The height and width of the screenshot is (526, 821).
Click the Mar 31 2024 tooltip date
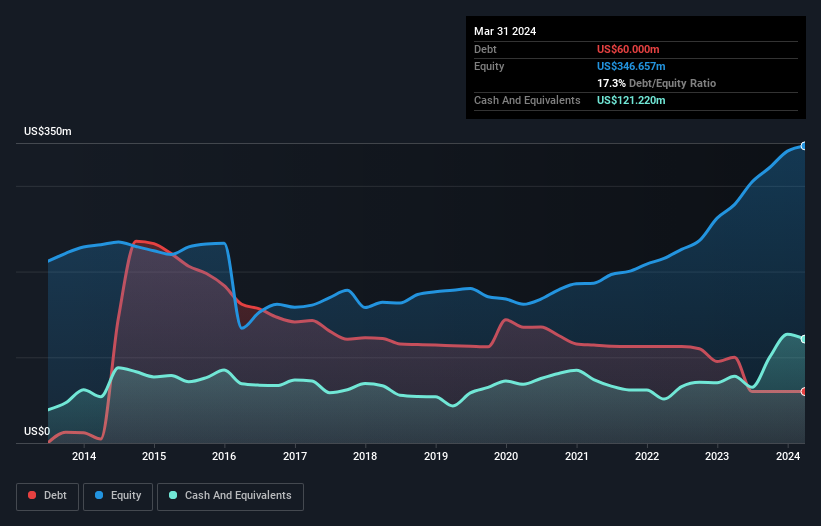[505, 31]
